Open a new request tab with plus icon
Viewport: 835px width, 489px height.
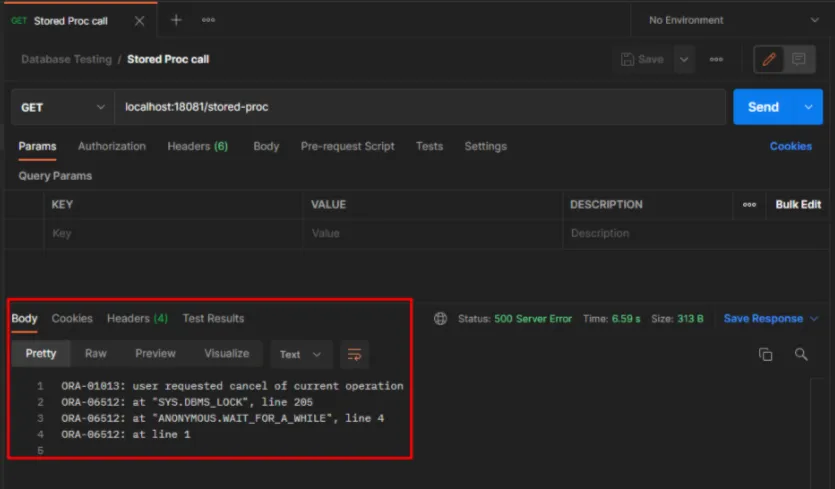[x=176, y=20]
